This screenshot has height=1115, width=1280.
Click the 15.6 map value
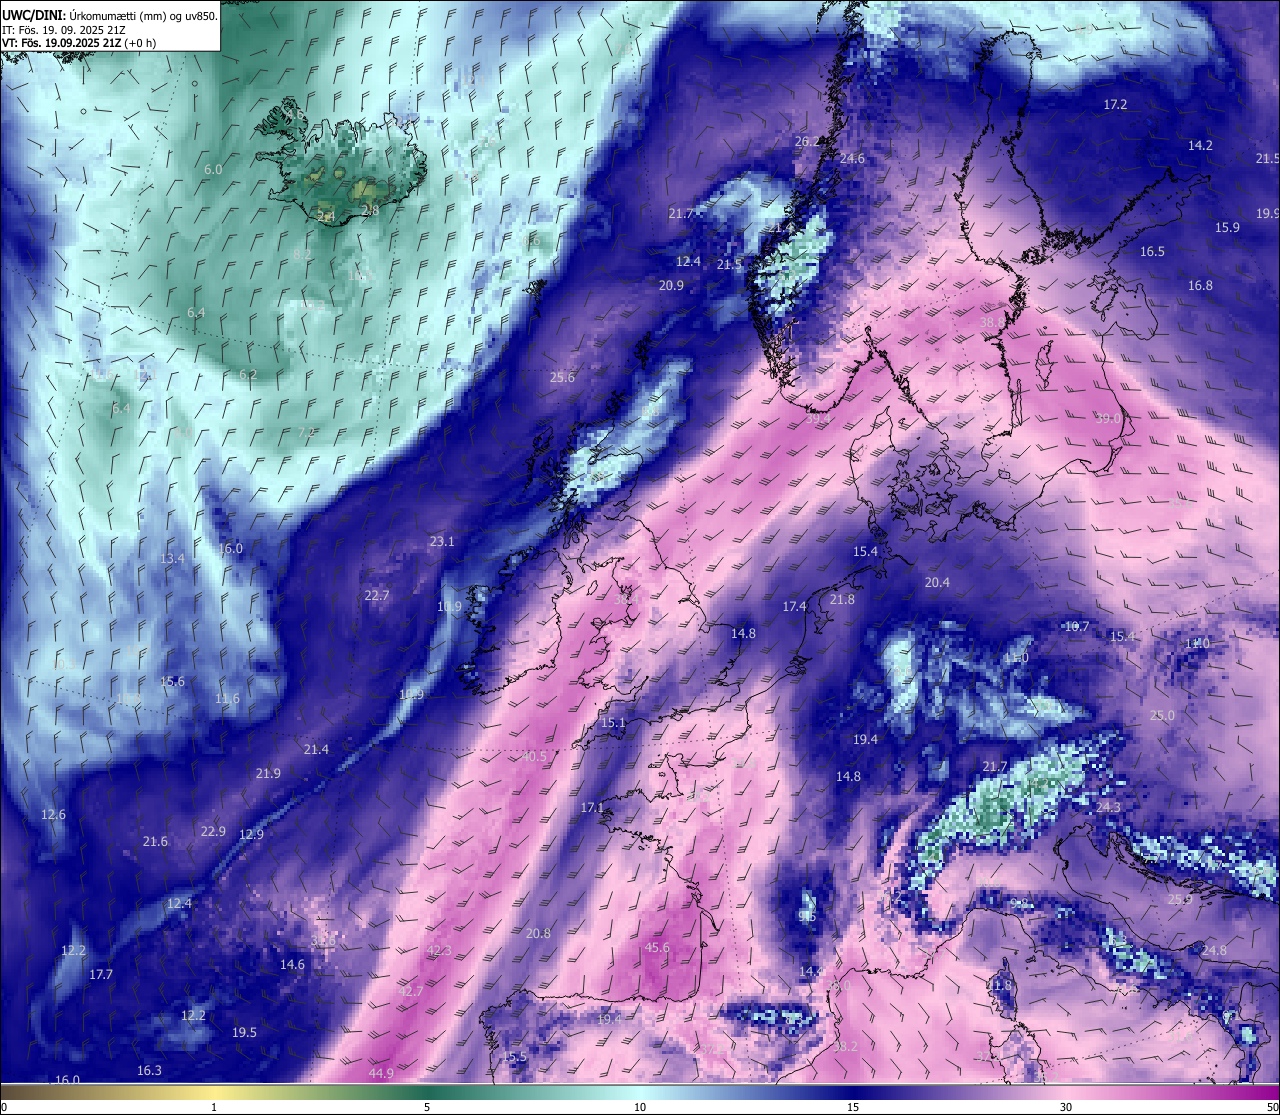click(x=172, y=682)
